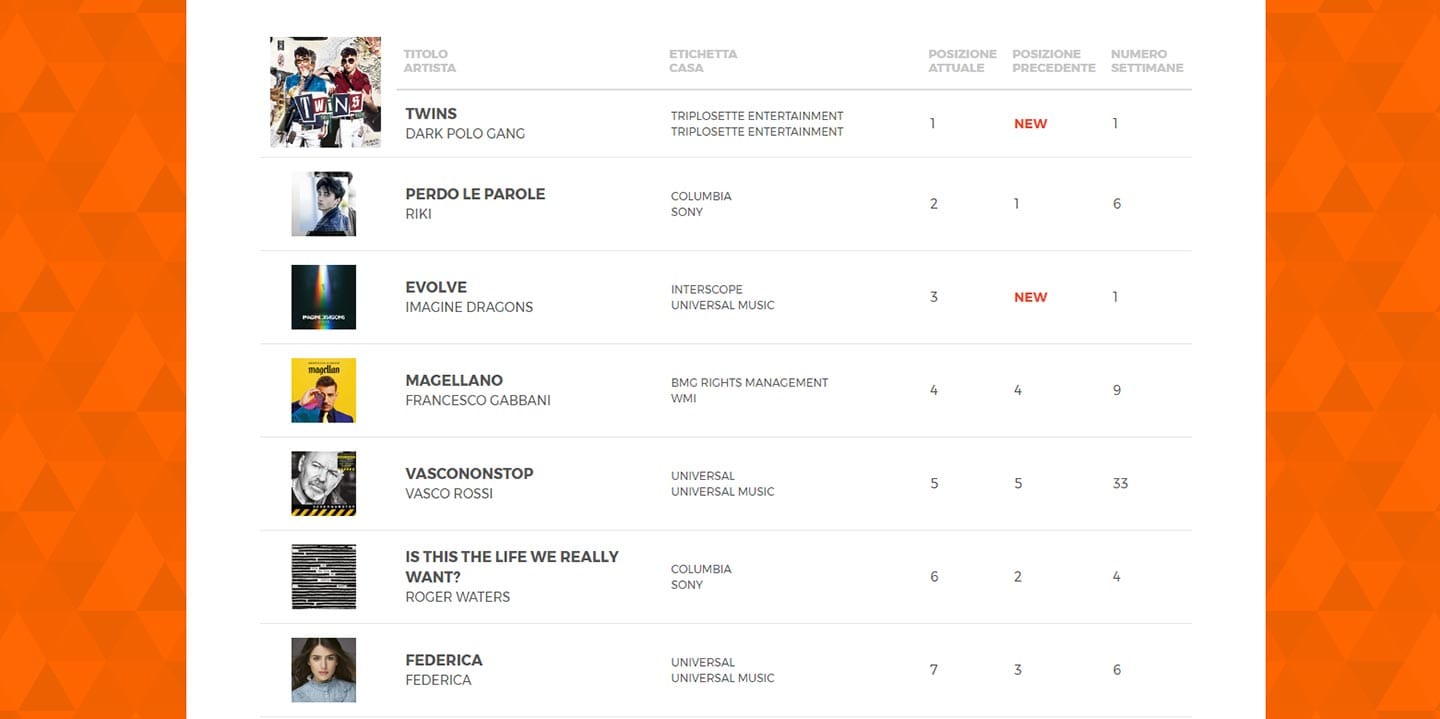Click the red NEW badge for Evolve
Image resolution: width=1440 pixels, height=719 pixels.
coord(1030,297)
